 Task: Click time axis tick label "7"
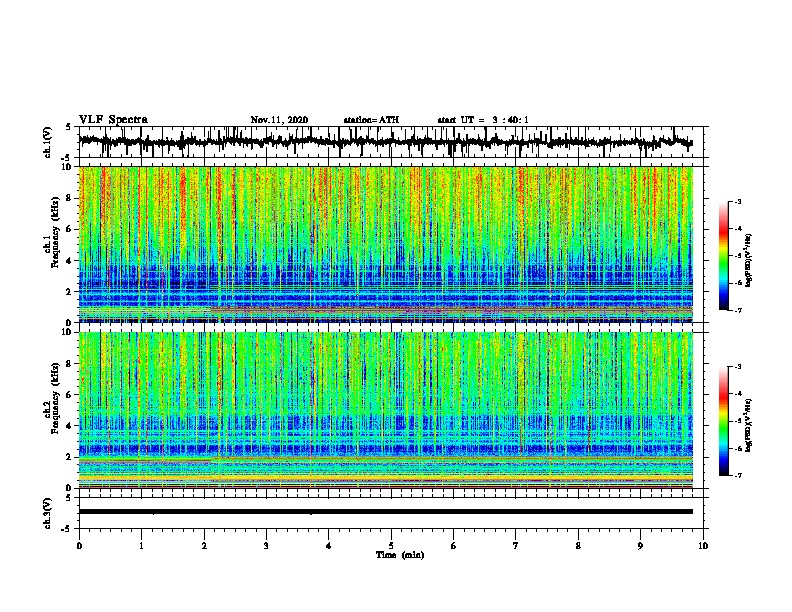[516, 546]
